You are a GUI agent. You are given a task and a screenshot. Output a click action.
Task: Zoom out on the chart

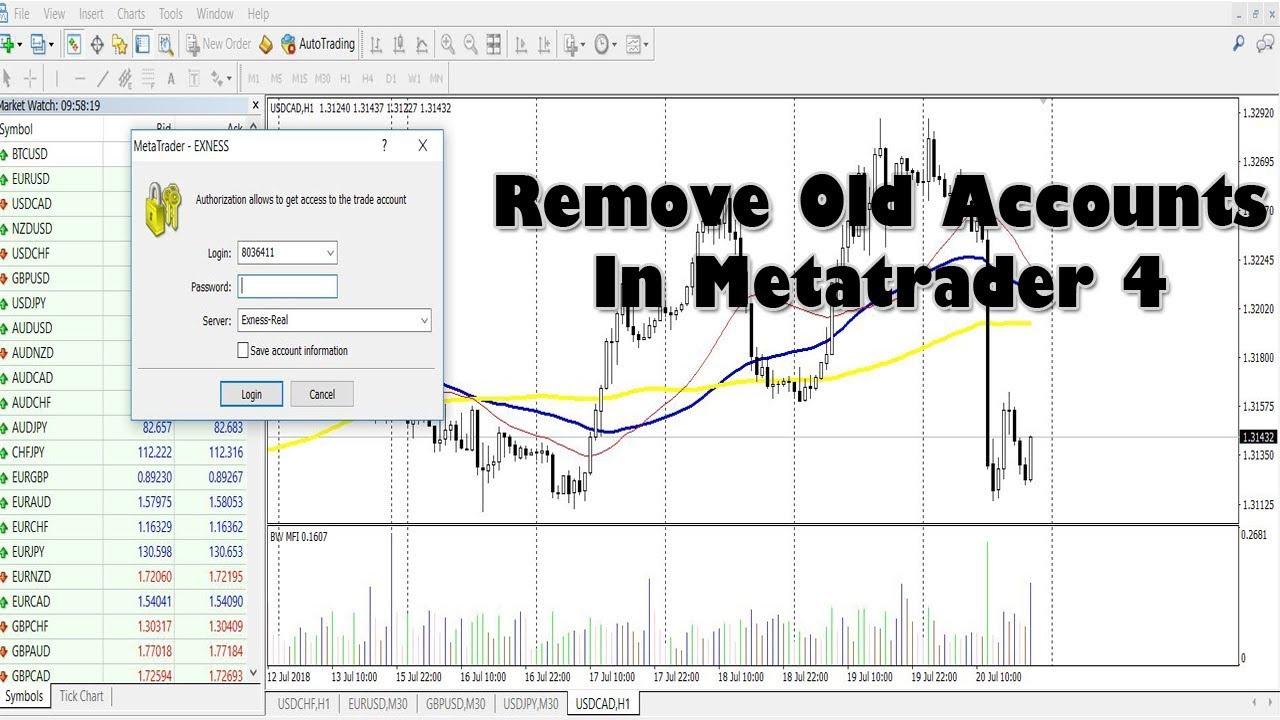(x=470, y=44)
